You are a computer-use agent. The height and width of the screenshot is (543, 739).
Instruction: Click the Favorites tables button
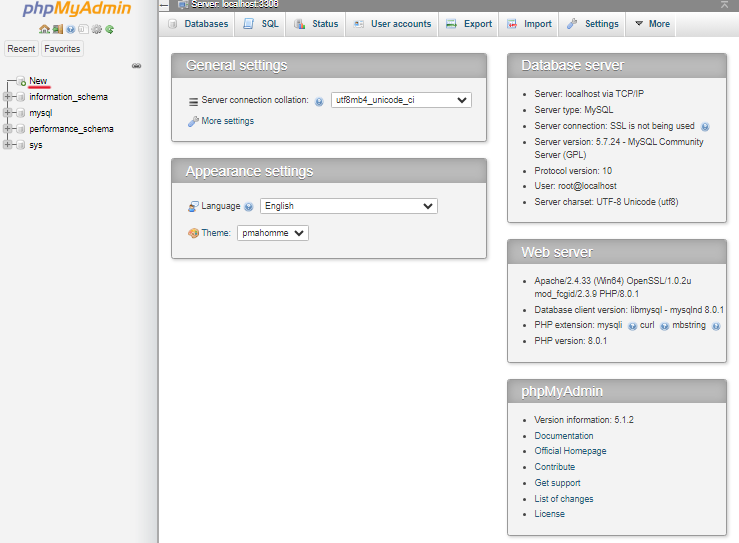pos(62,49)
